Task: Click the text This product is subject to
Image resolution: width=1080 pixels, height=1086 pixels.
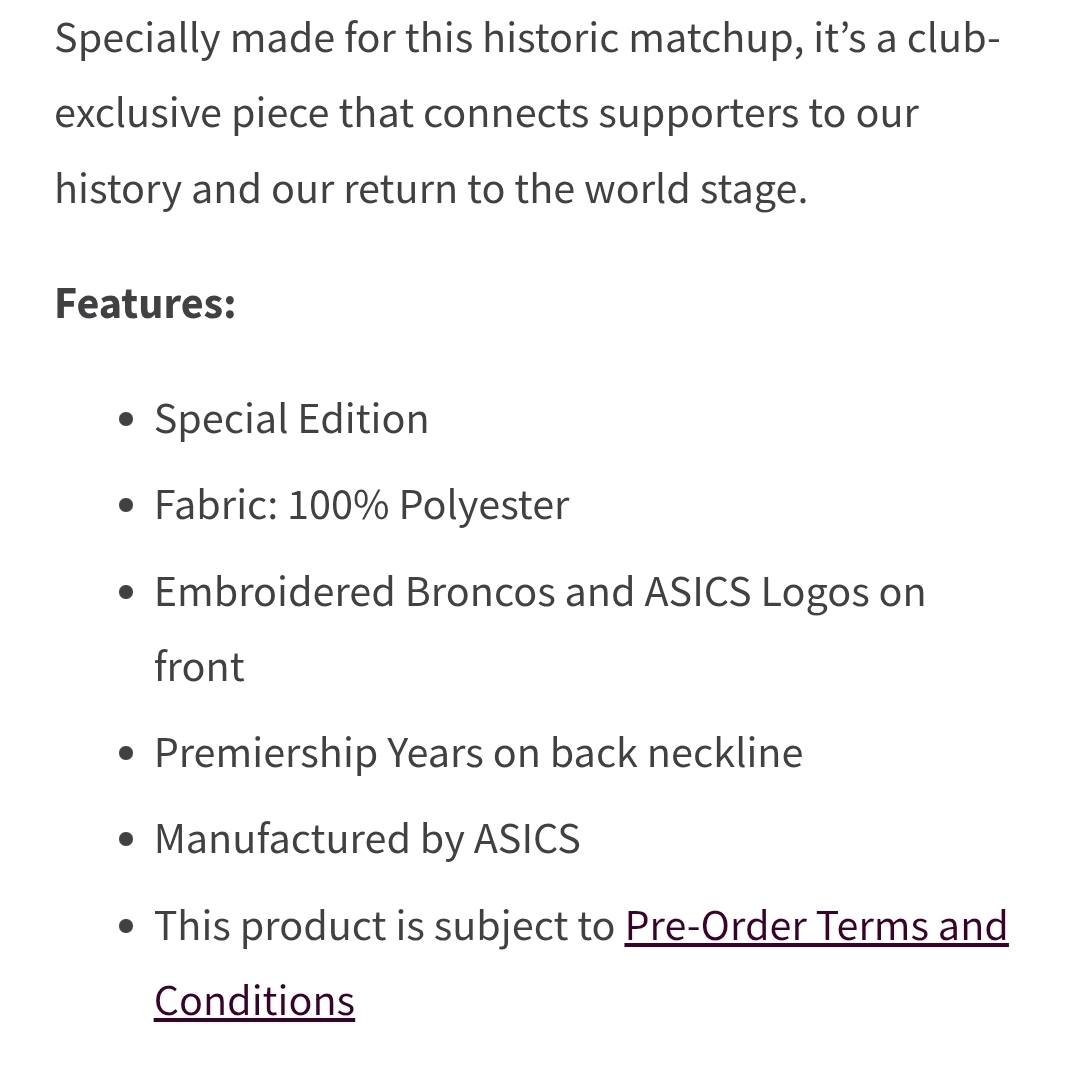Action: pyautogui.click(x=384, y=926)
